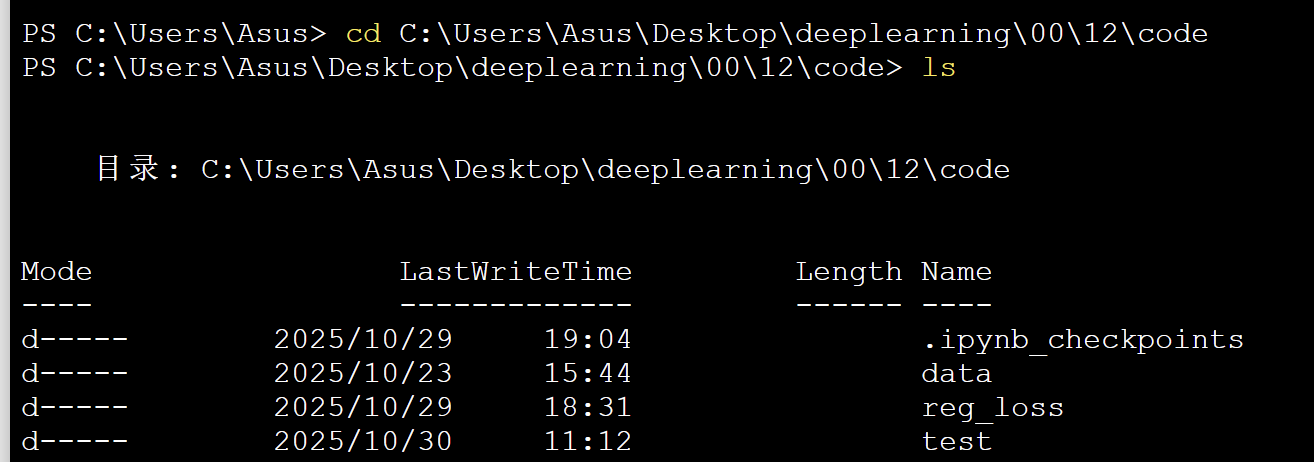Image resolution: width=1314 pixels, height=462 pixels.
Task: Click the yellow cd command text
Action: (363, 34)
